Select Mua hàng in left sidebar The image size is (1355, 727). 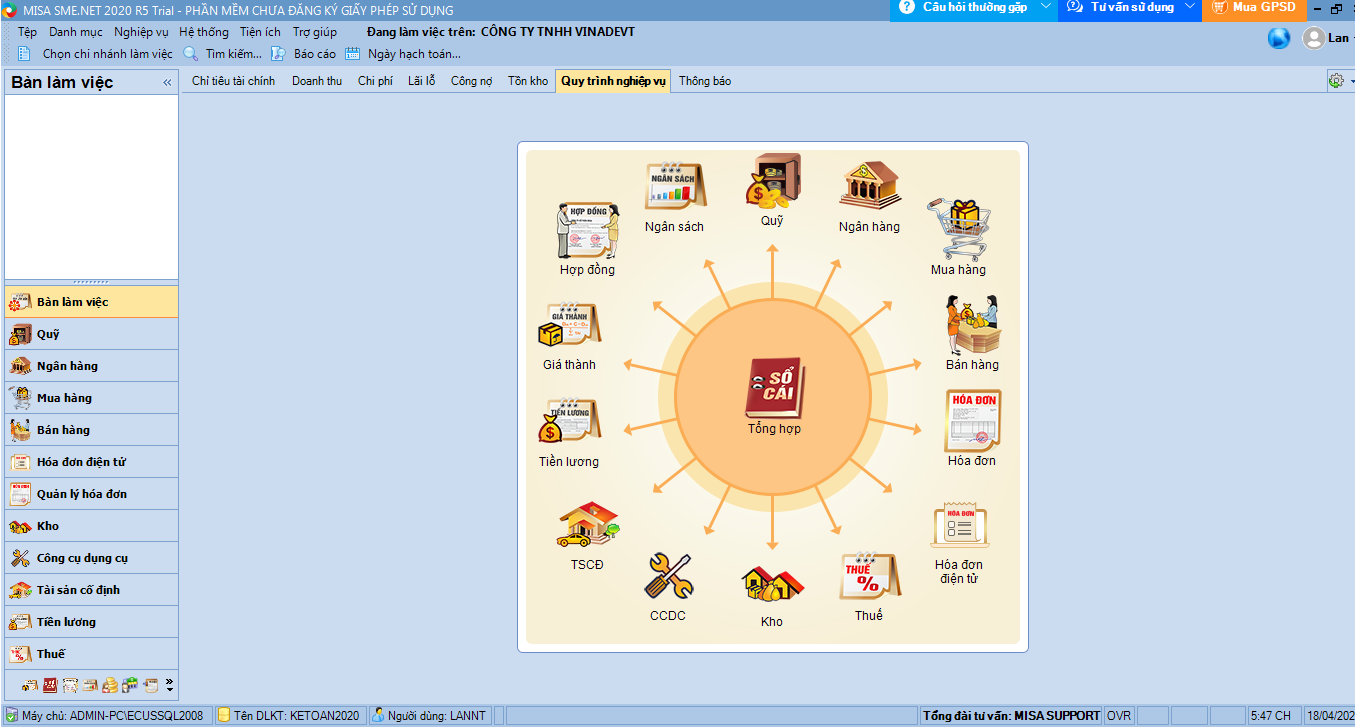pos(91,398)
